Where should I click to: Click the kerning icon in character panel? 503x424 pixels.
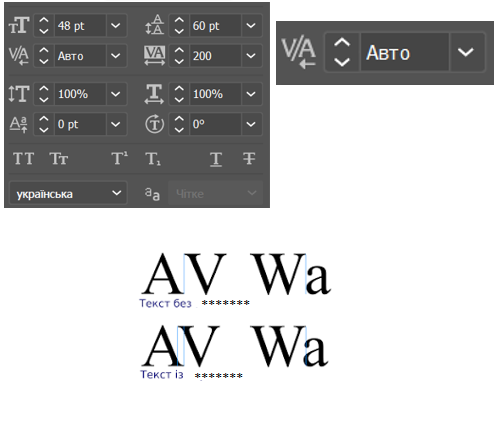pyautogui.click(x=19, y=56)
